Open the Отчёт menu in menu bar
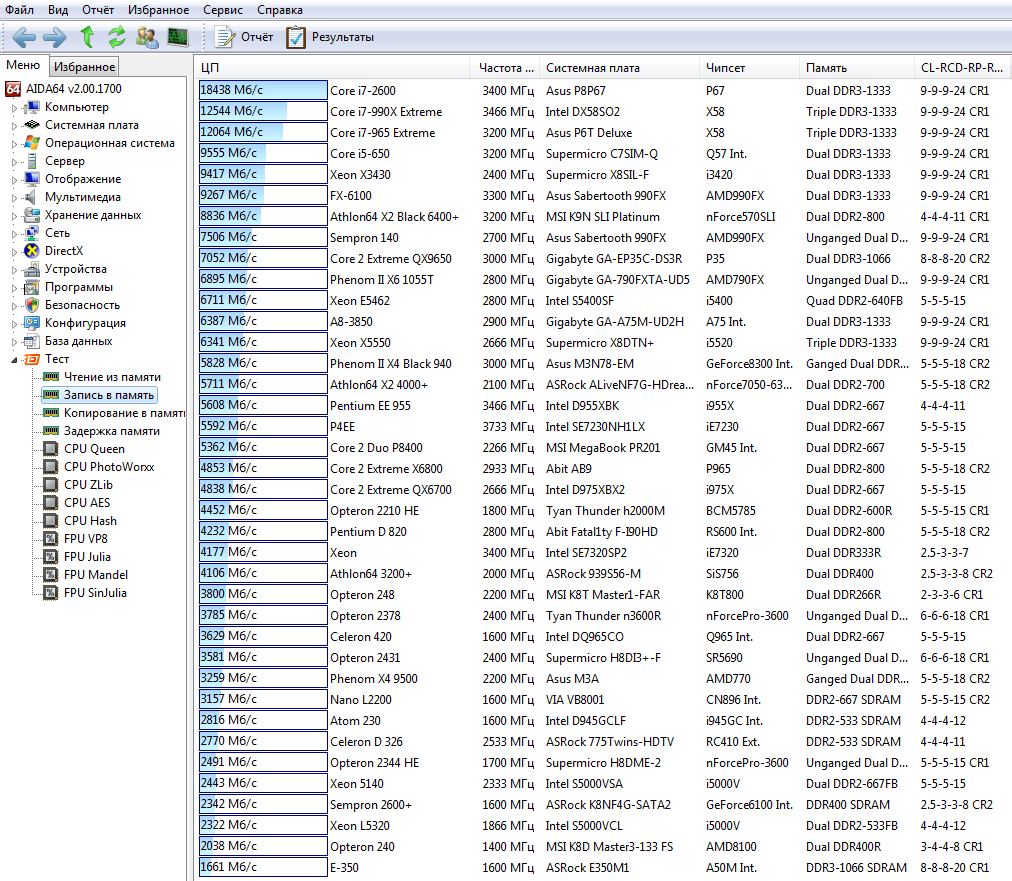The width and height of the screenshot is (1012, 881). click(98, 10)
